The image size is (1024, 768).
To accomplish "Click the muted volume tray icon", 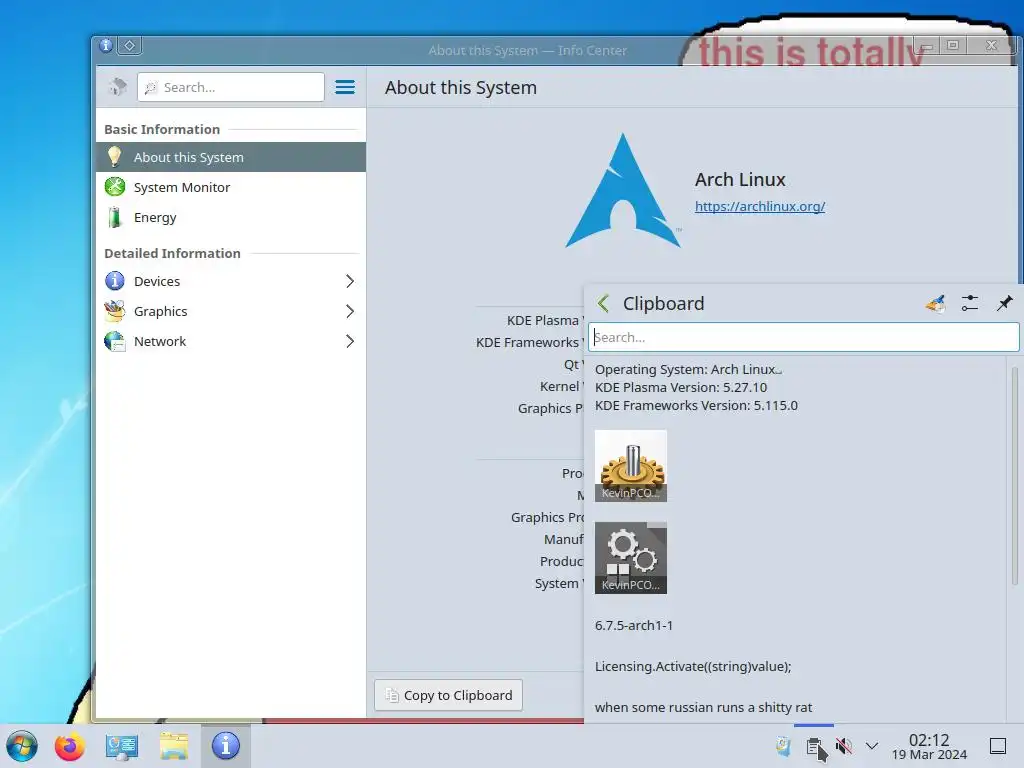I will click(844, 746).
